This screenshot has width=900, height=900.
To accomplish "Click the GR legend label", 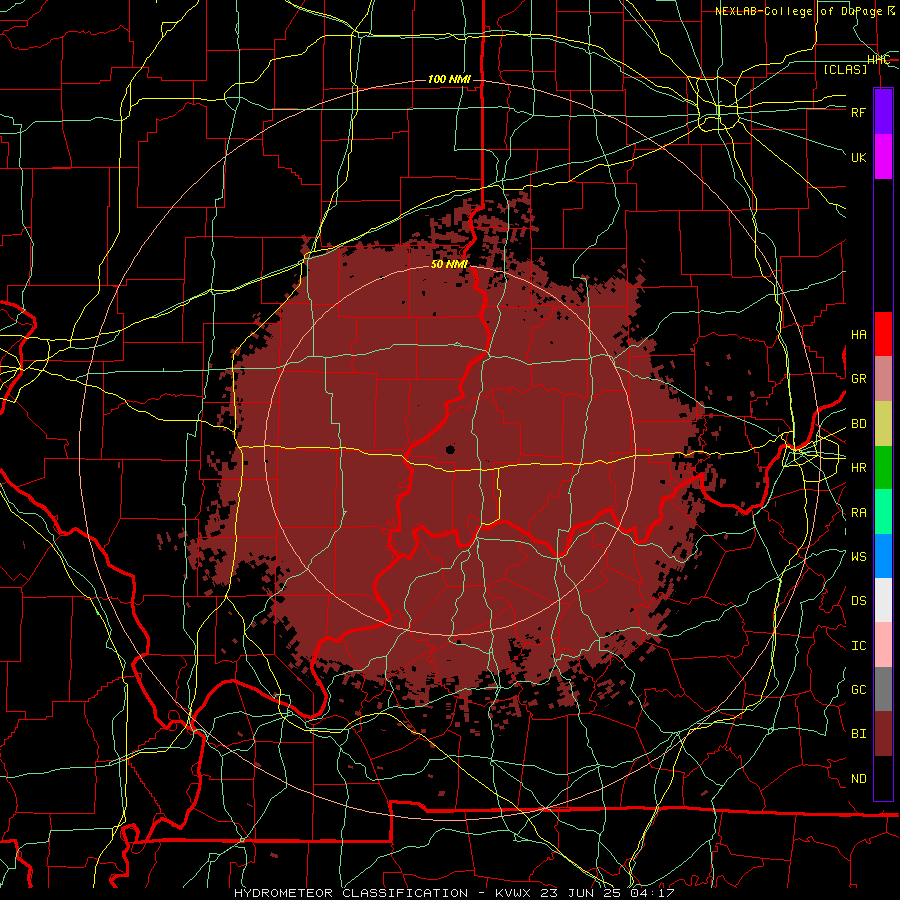I will (x=858, y=379).
